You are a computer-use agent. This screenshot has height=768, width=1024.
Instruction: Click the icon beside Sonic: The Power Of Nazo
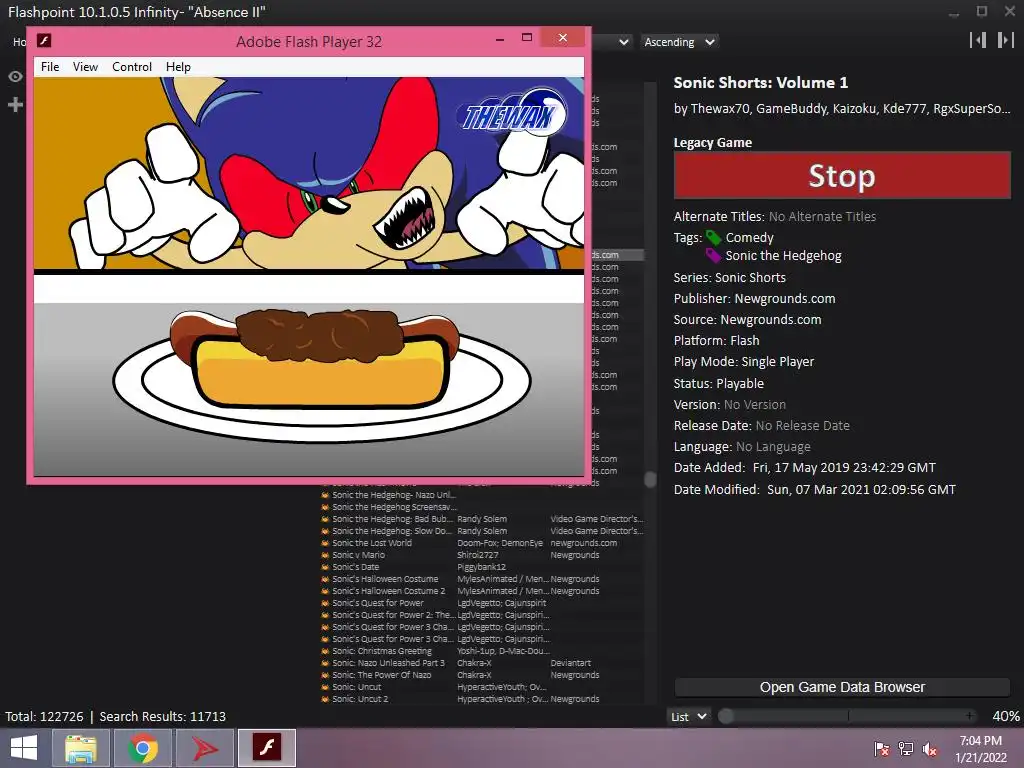pos(325,675)
